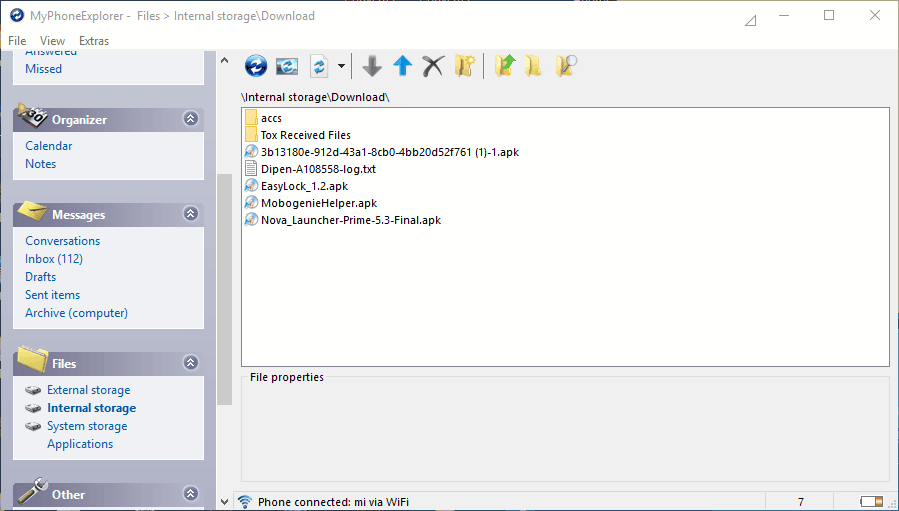
Task: Open the View menu
Action: coord(52,41)
